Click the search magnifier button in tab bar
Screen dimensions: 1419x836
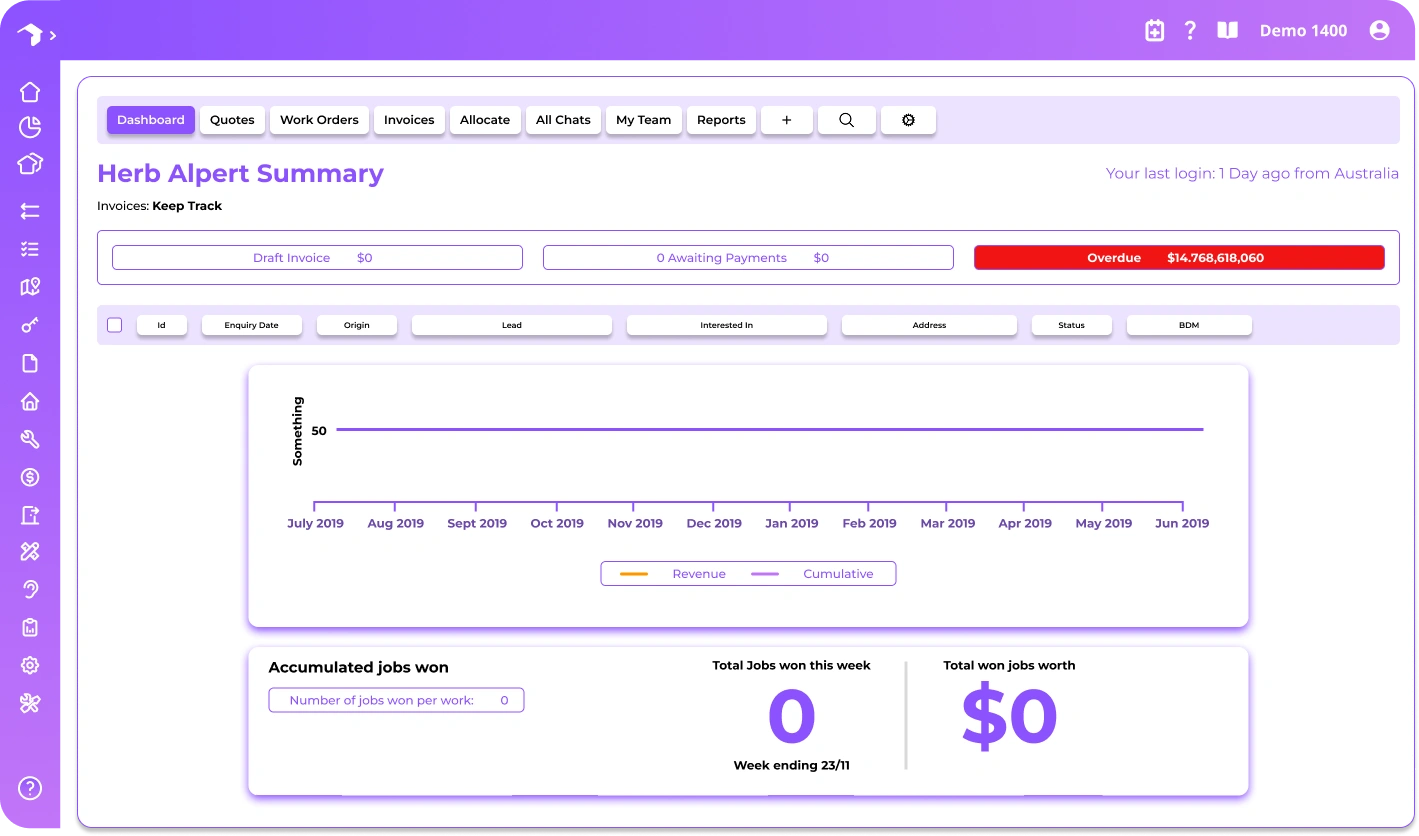coord(846,120)
